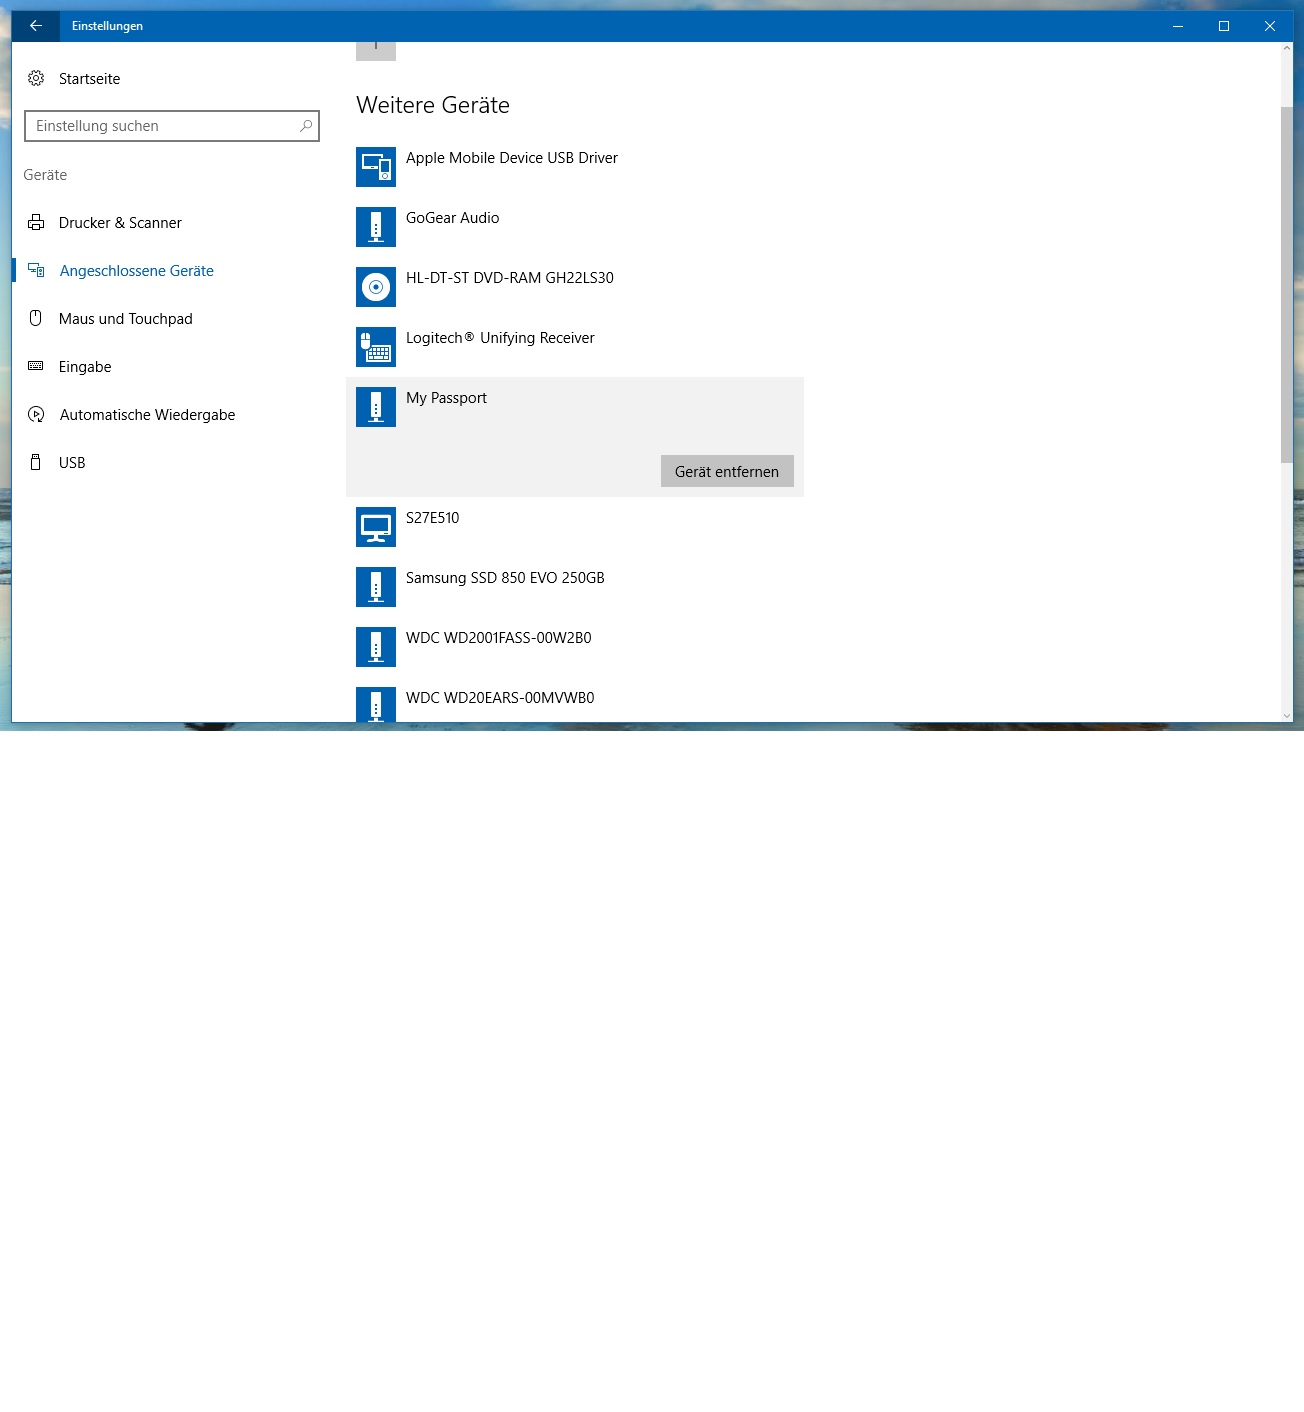Select My Passport device name
This screenshot has width=1304, height=1412.
446,398
